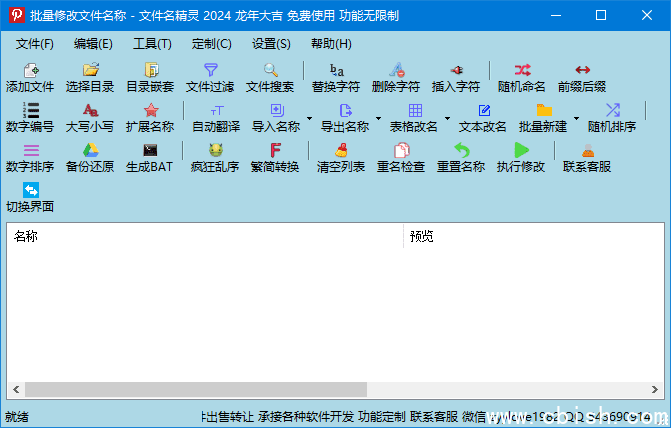Open 选择目录 folder selection tool
The height and width of the screenshot is (428, 671).
coord(90,78)
